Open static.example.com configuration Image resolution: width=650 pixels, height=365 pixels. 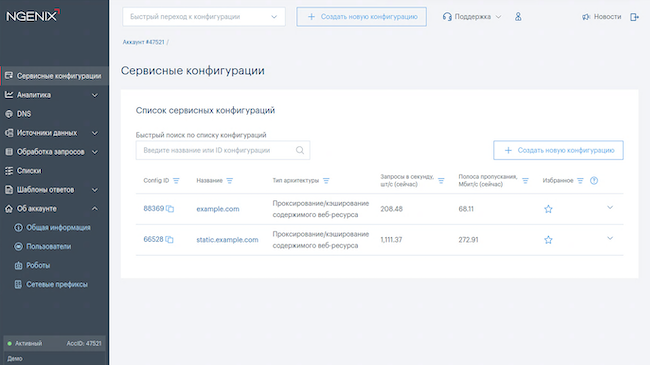coord(227,239)
